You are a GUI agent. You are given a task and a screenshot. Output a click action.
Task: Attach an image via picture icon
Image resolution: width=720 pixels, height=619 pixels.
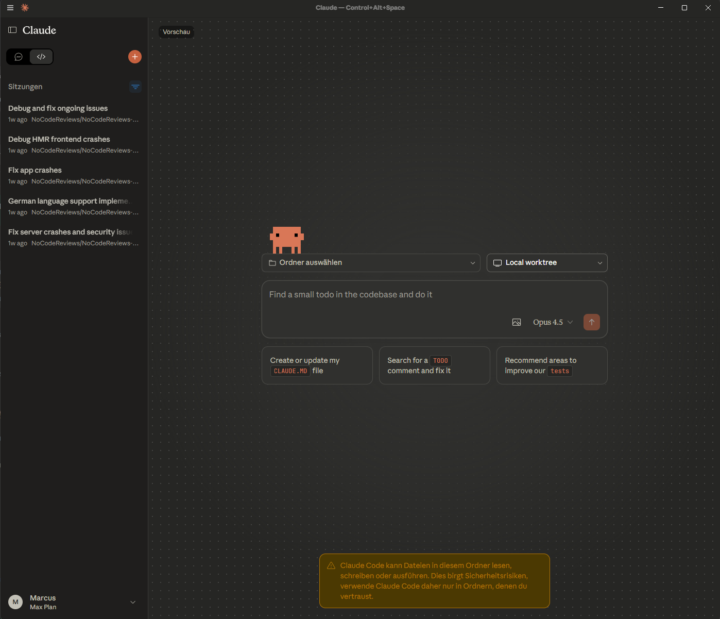pyautogui.click(x=517, y=322)
